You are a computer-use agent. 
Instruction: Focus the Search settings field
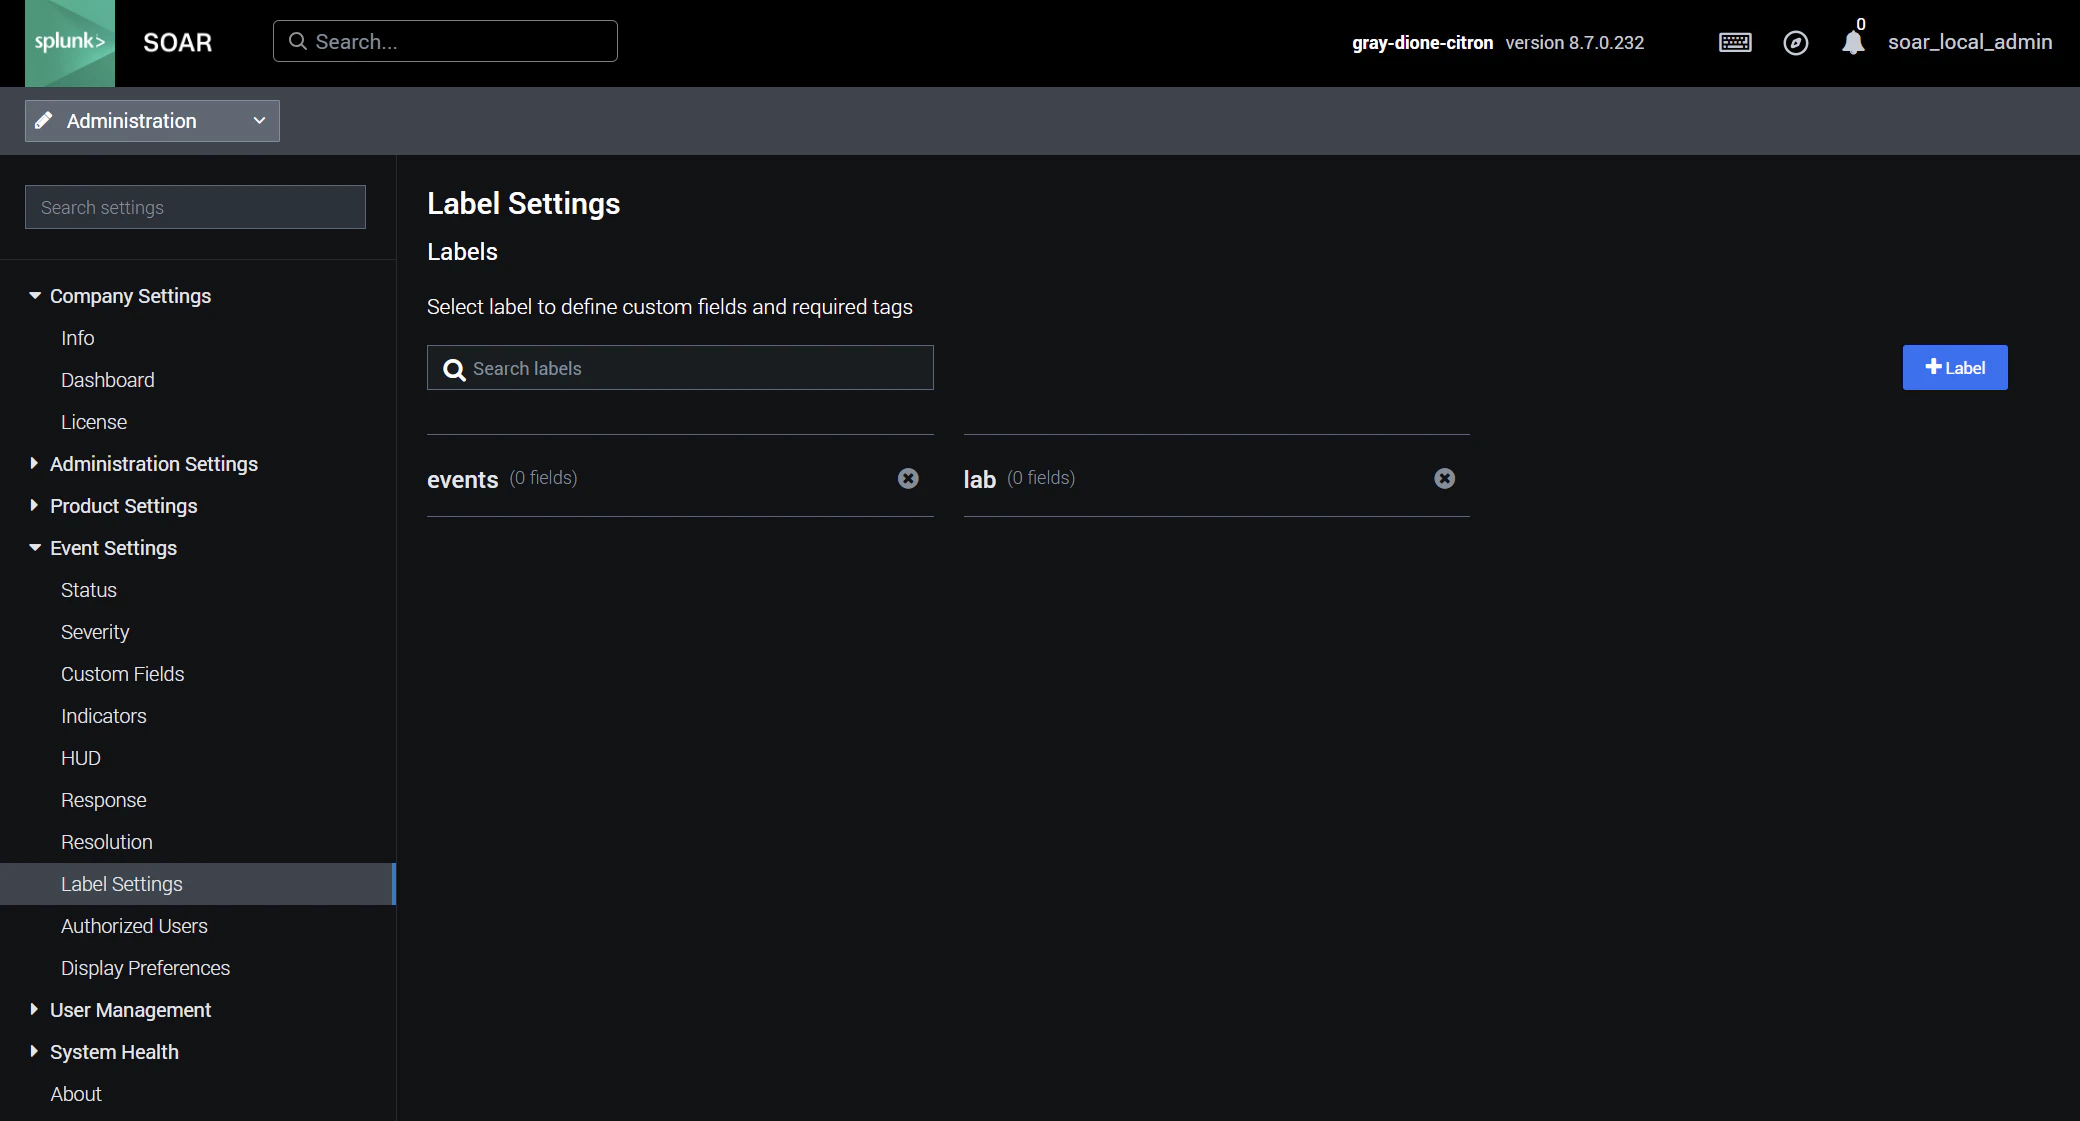click(x=195, y=207)
